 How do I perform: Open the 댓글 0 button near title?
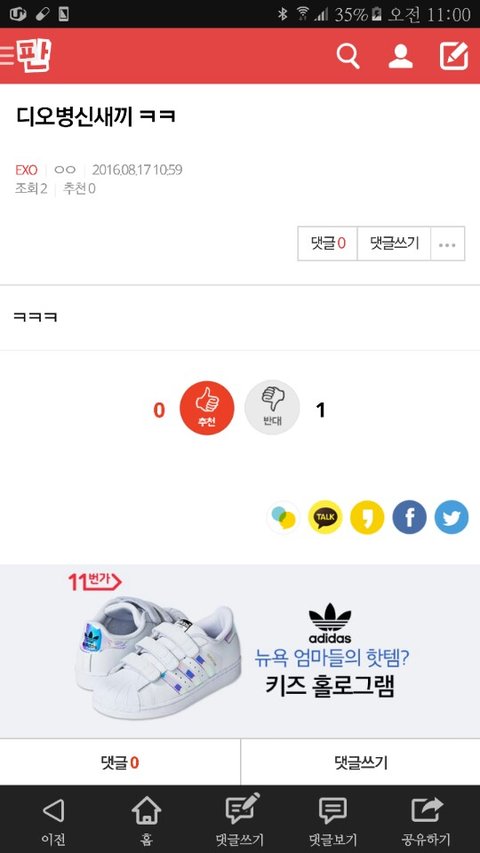point(328,244)
